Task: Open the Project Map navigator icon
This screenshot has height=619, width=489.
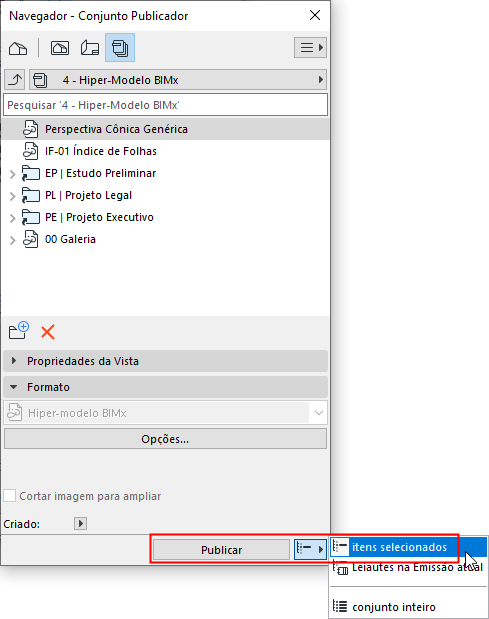Action: pos(18,48)
